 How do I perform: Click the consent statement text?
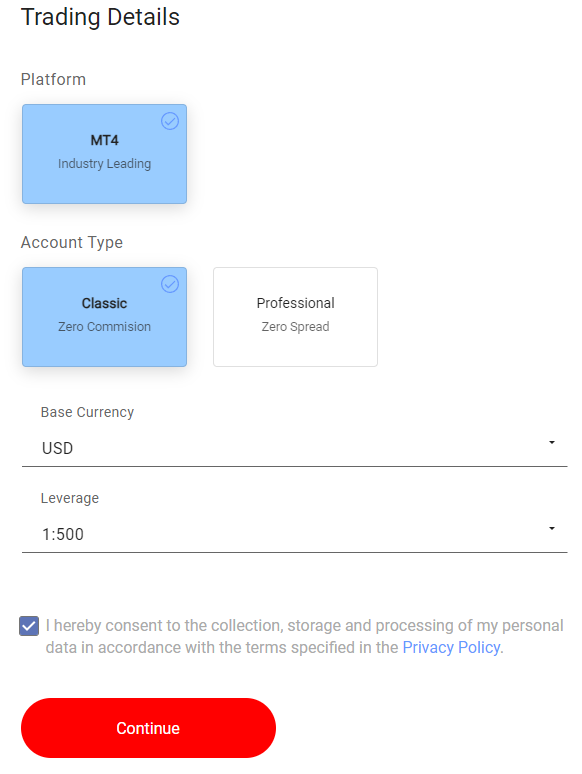click(304, 636)
